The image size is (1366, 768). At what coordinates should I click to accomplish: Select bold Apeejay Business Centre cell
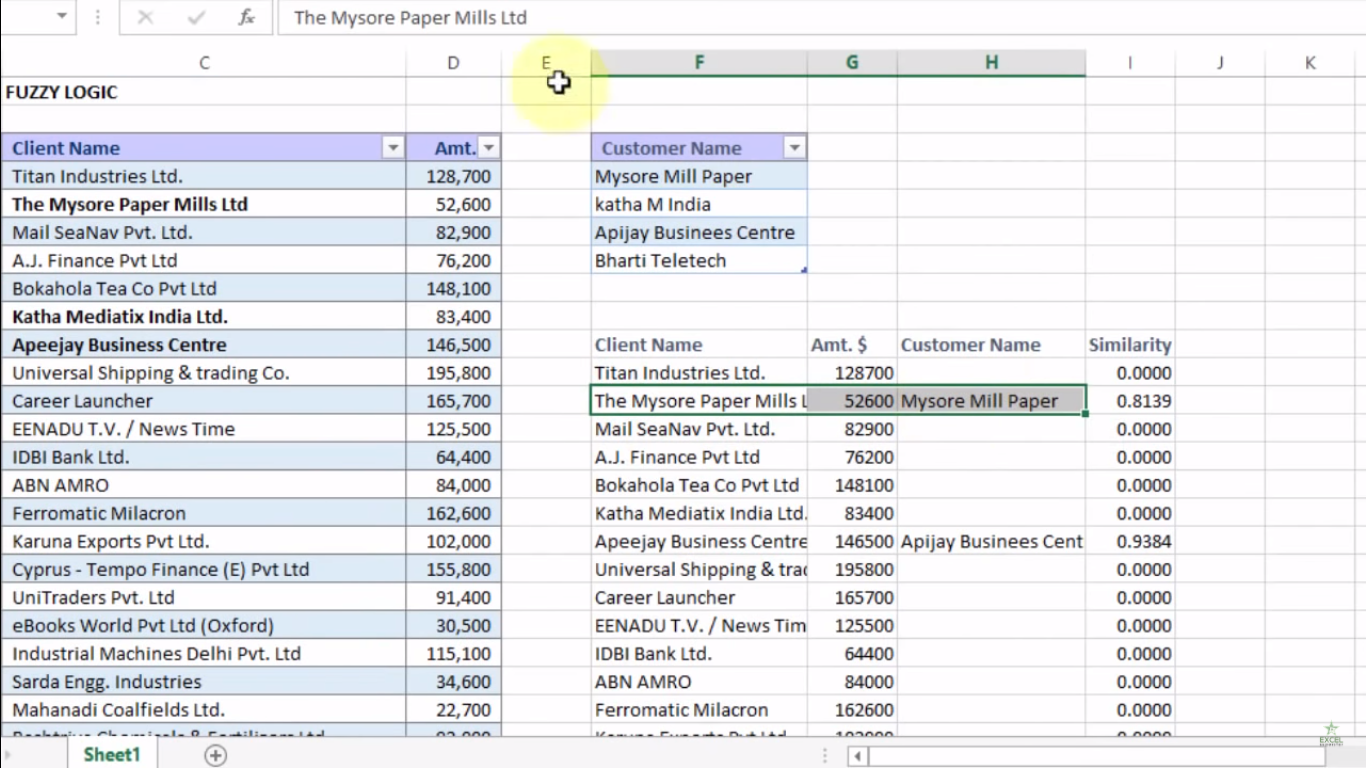point(204,344)
